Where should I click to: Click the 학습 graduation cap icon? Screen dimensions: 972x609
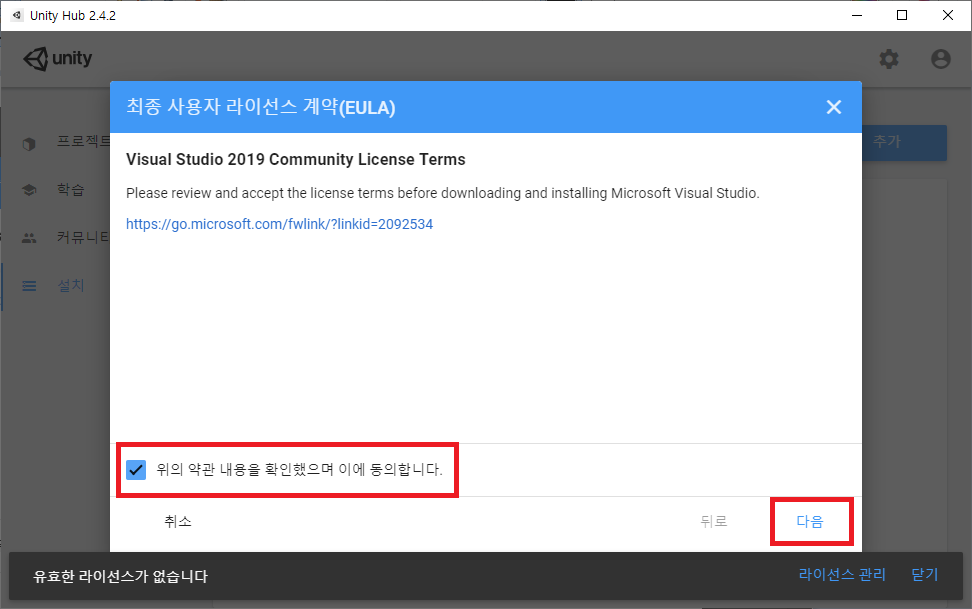click(x=29, y=190)
